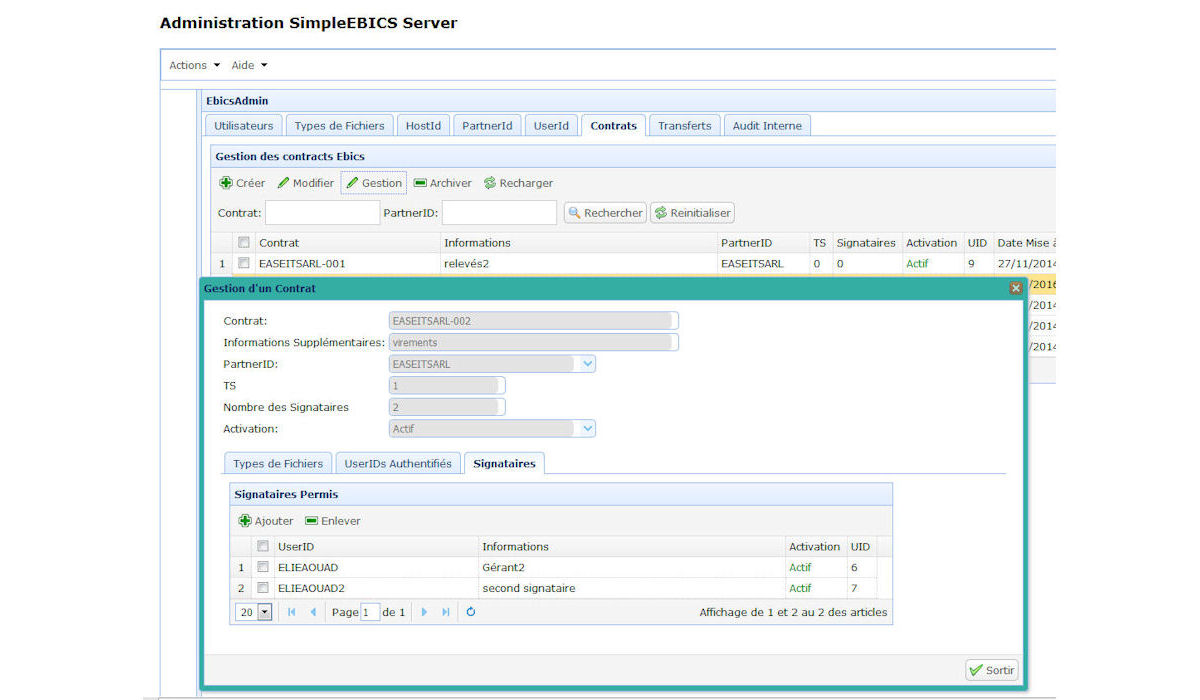Click the Enlever minus icon

(311, 521)
